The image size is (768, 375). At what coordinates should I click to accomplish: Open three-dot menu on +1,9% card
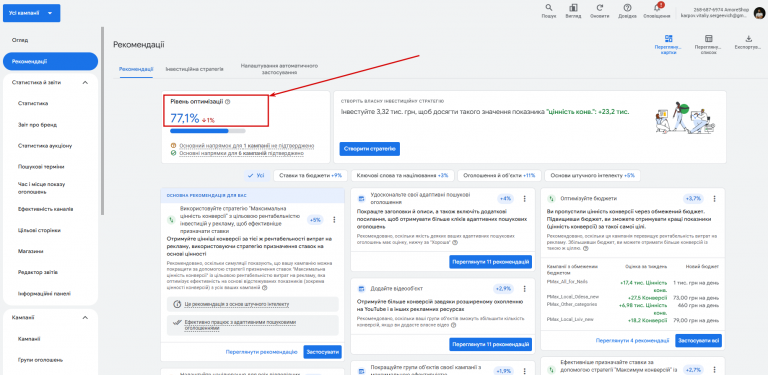525,371
